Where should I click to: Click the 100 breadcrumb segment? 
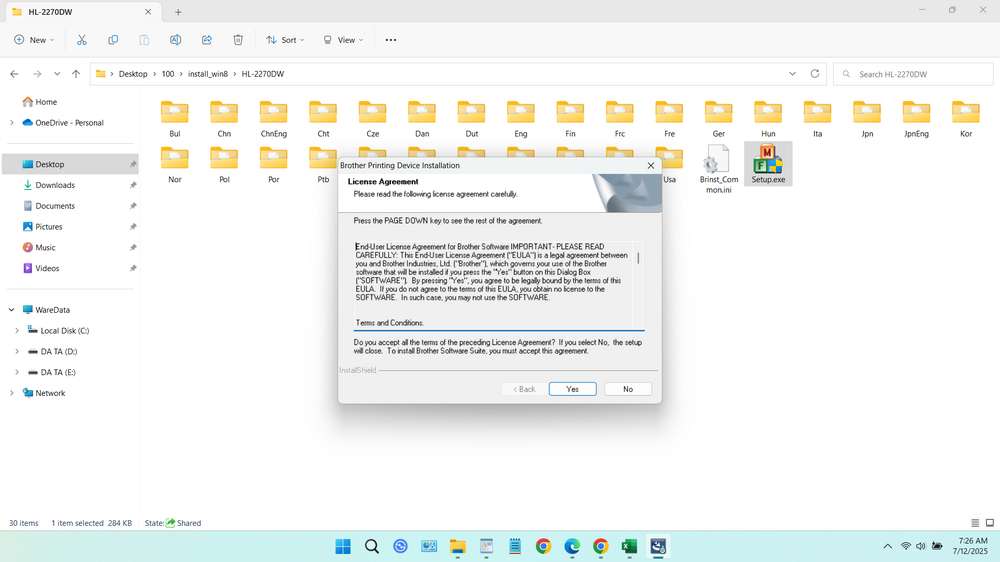click(168, 74)
